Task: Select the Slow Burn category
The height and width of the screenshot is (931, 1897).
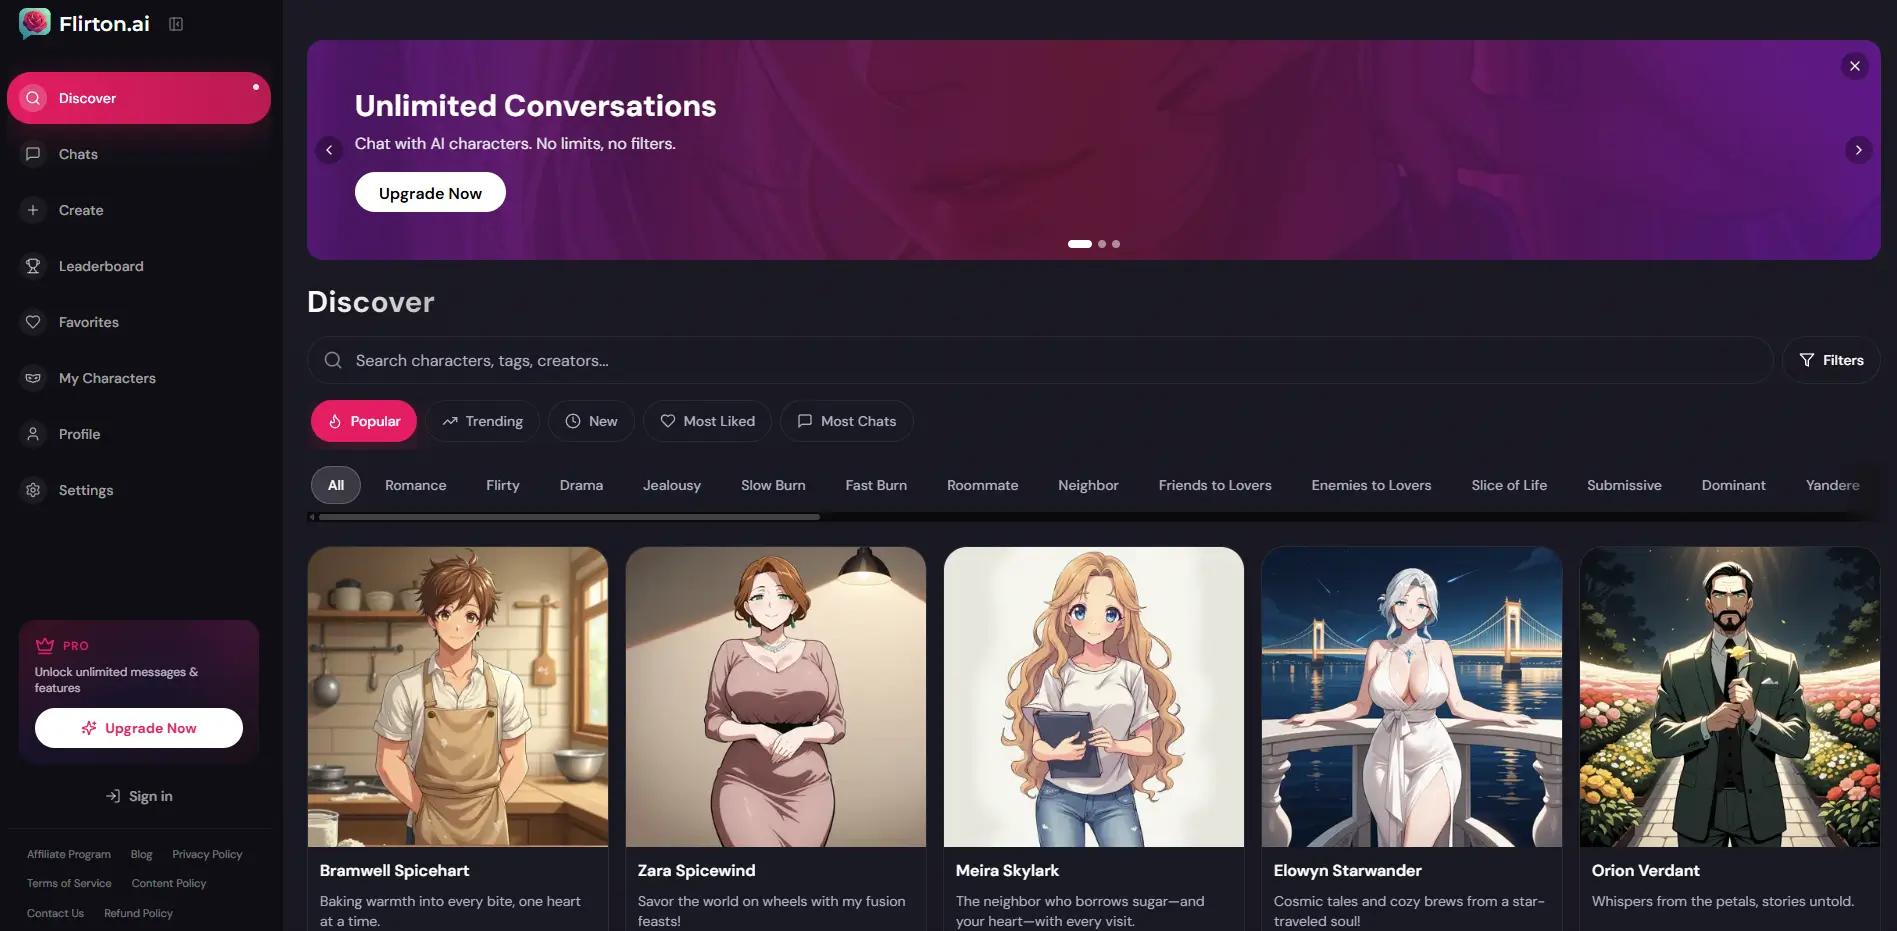Action: click(x=773, y=485)
